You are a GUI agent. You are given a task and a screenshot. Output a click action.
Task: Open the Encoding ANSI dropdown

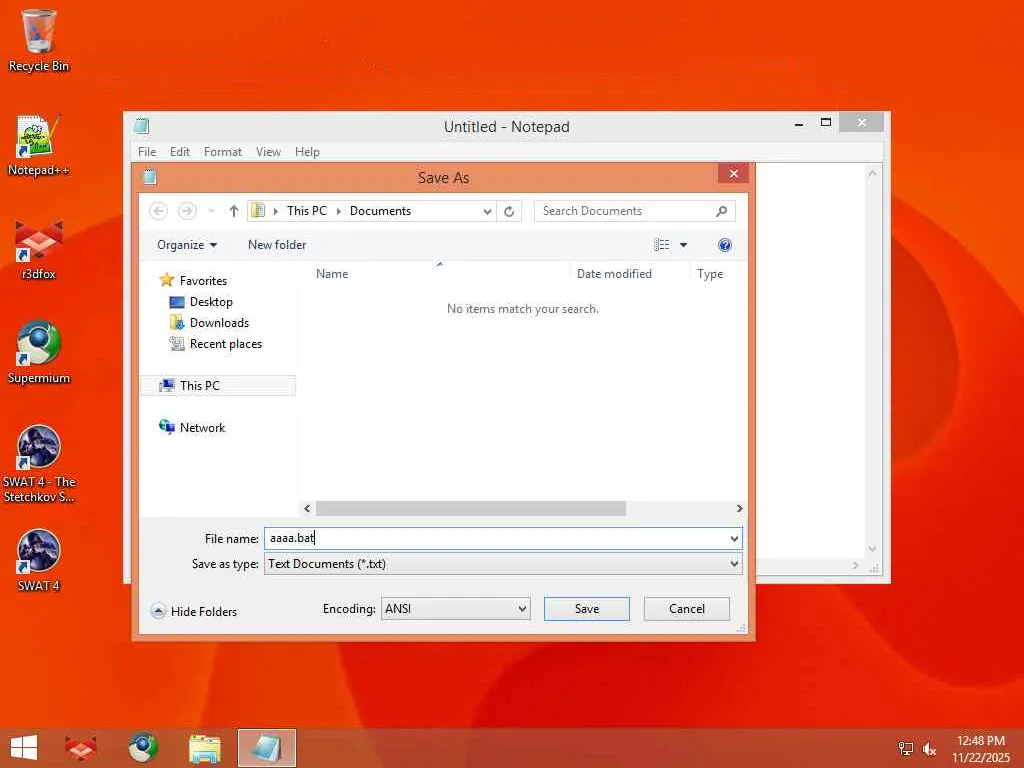pyautogui.click(x=455, y=609)
